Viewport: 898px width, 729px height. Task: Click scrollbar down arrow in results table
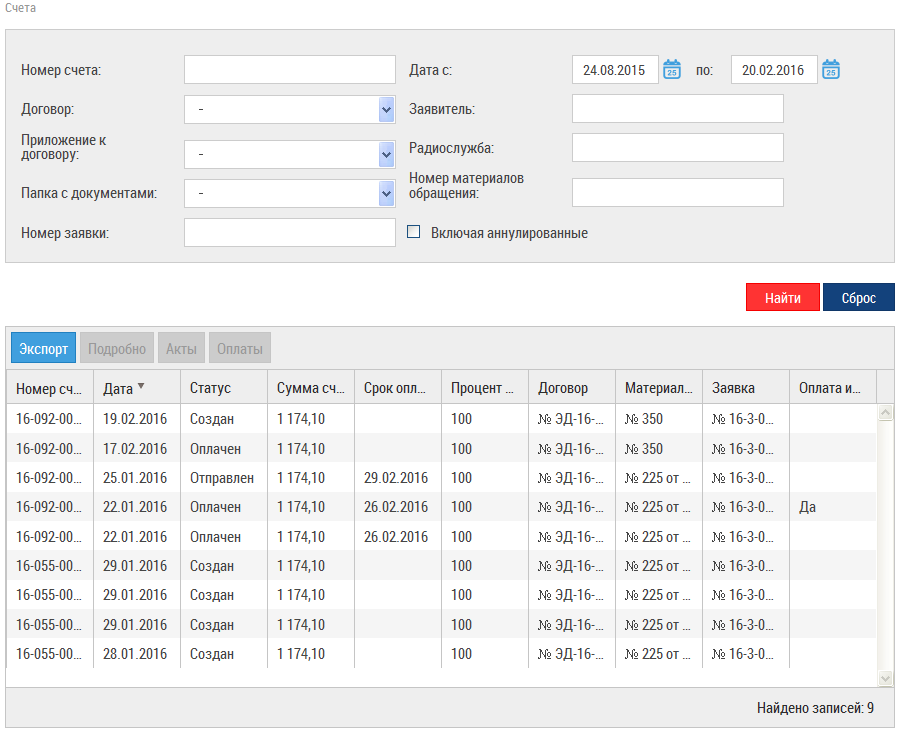tap(885, 679)
